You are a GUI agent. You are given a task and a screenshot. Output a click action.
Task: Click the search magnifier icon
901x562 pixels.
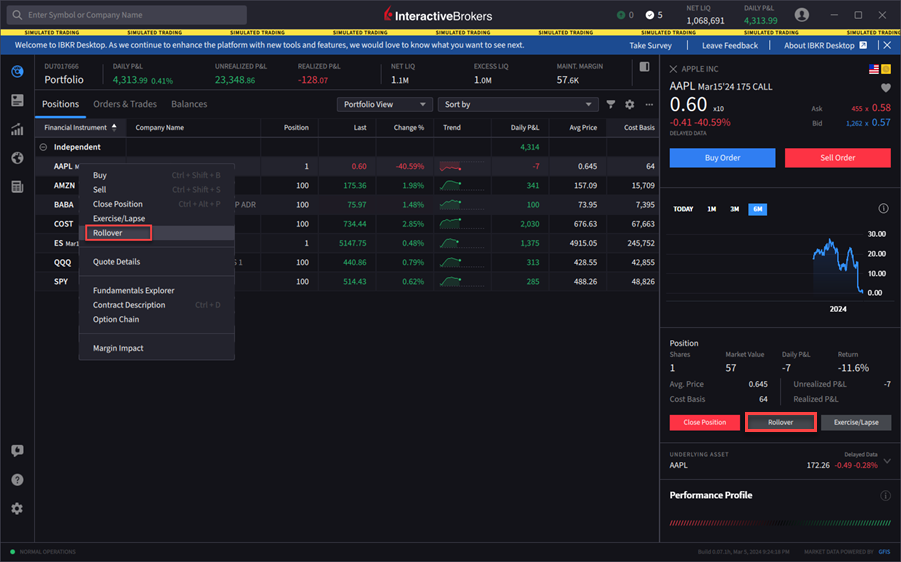tap(17, 15)
